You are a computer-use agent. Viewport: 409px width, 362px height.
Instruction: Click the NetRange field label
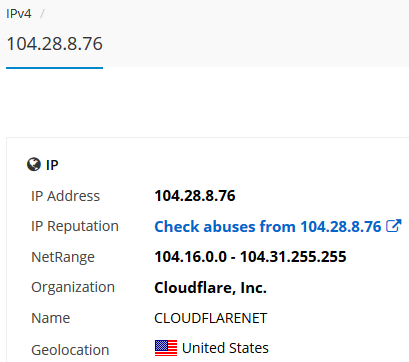63,257
